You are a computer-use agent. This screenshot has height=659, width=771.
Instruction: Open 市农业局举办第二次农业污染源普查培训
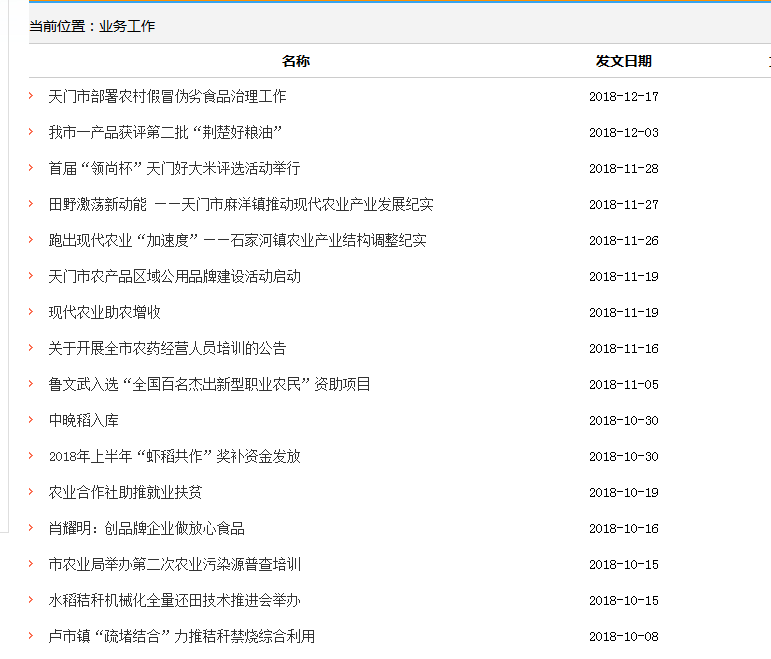(174, 564)
